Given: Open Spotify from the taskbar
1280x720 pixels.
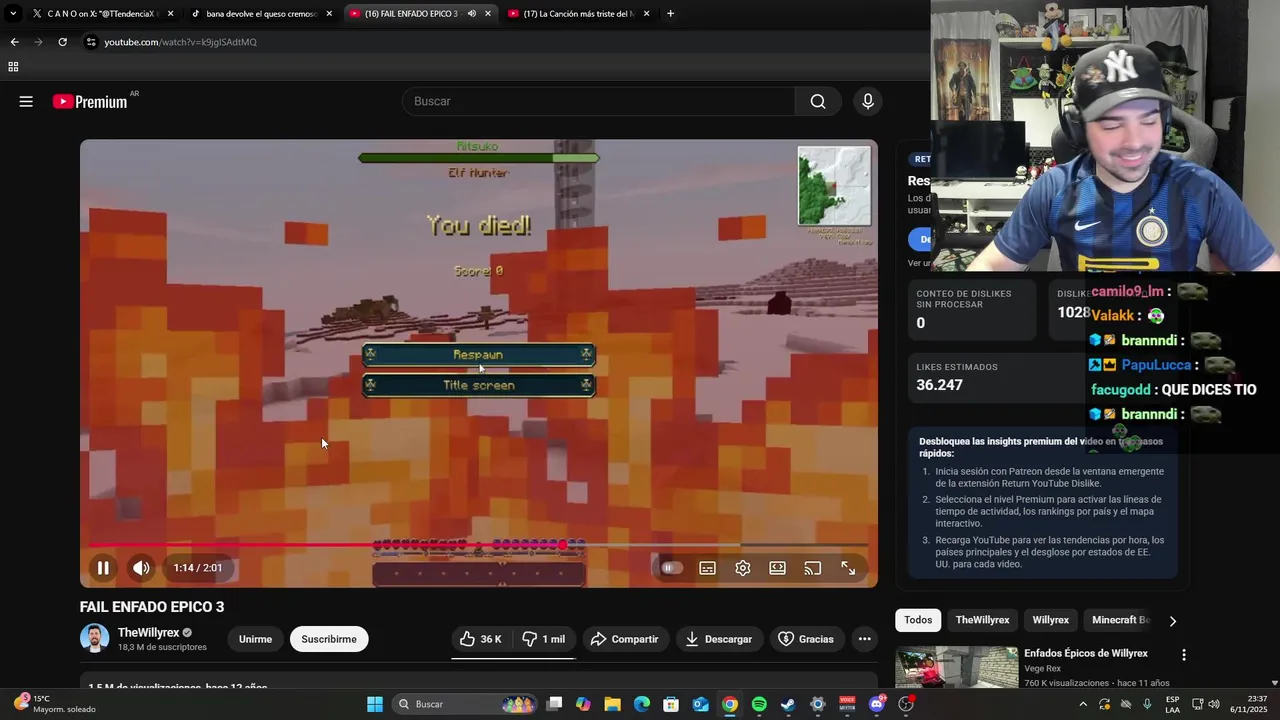Looking at the screenshot, I should tap(759, 704).
